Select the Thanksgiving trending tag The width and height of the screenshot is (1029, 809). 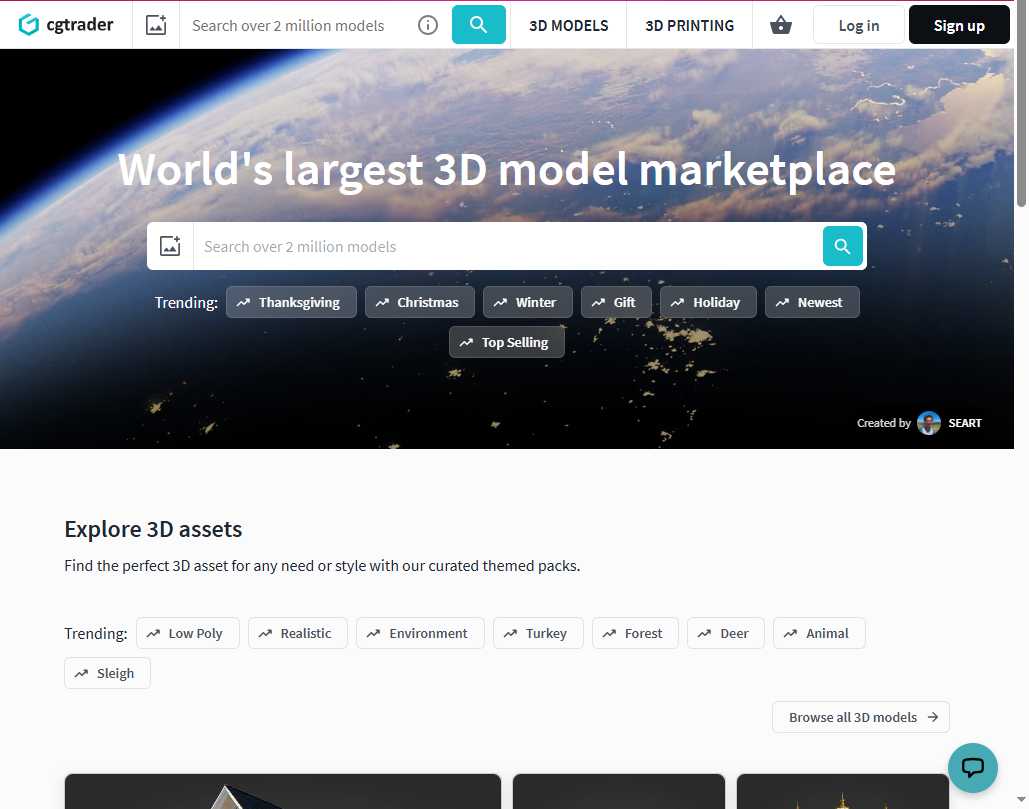coord(291,302)
